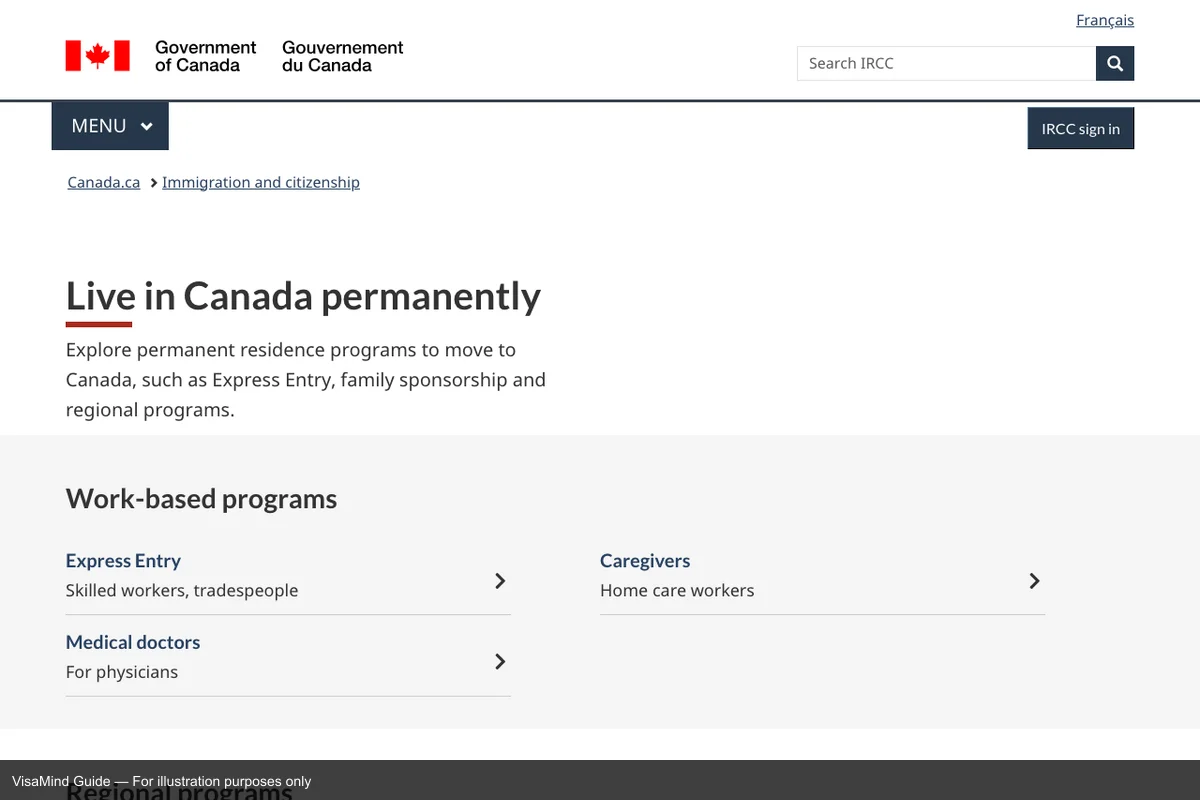Viewport: 1200px width, 800px height.
Task: Type in the Search IRCC field
Action: pos(945,63)
